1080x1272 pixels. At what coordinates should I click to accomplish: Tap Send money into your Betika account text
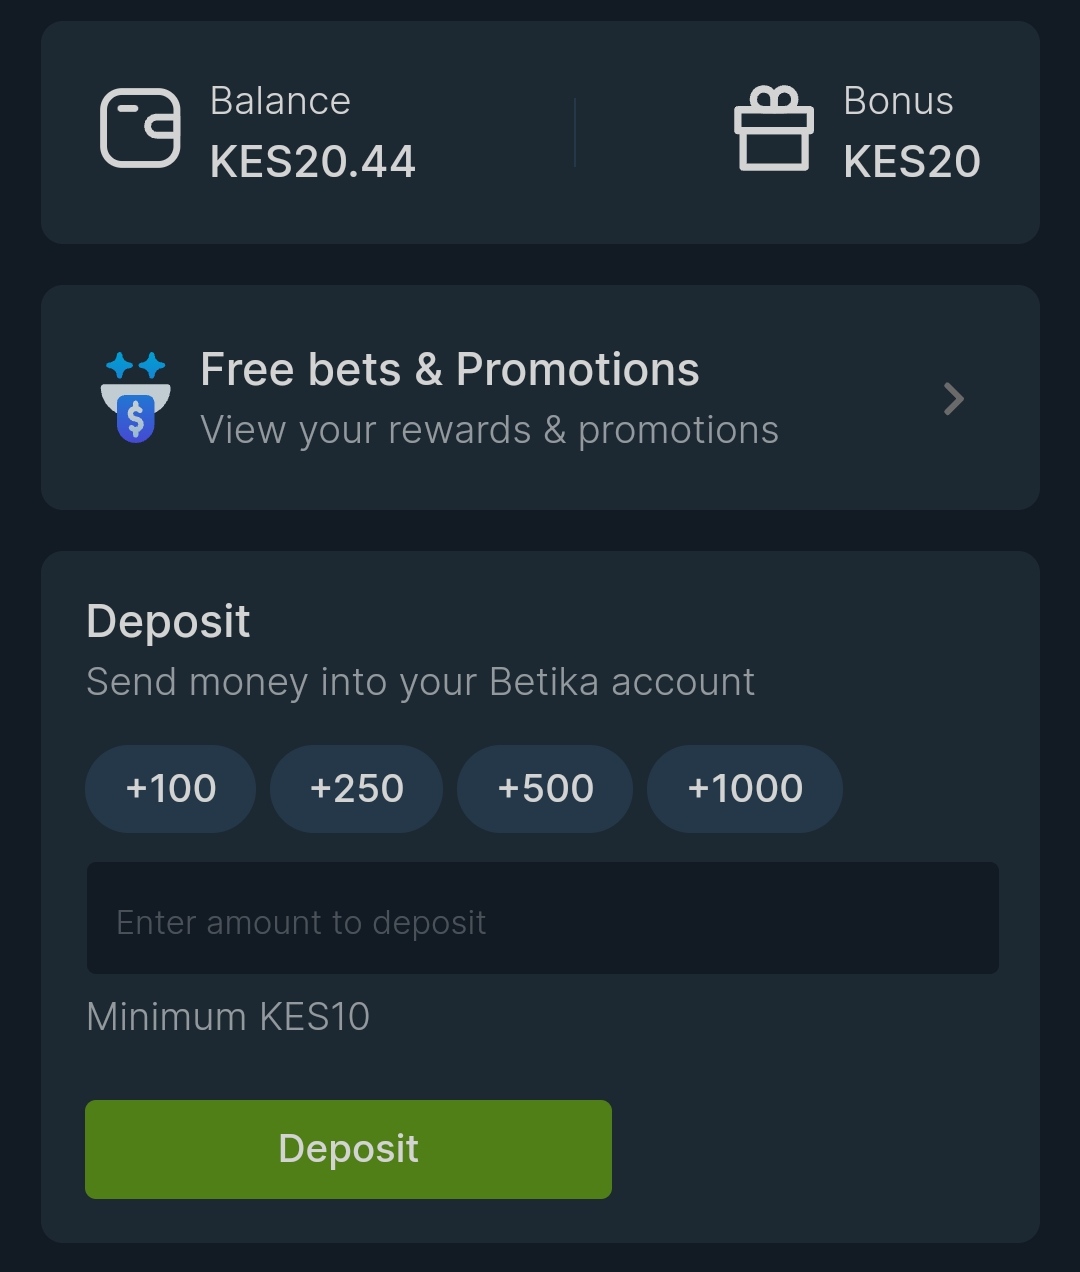click(x=420, y=682)
